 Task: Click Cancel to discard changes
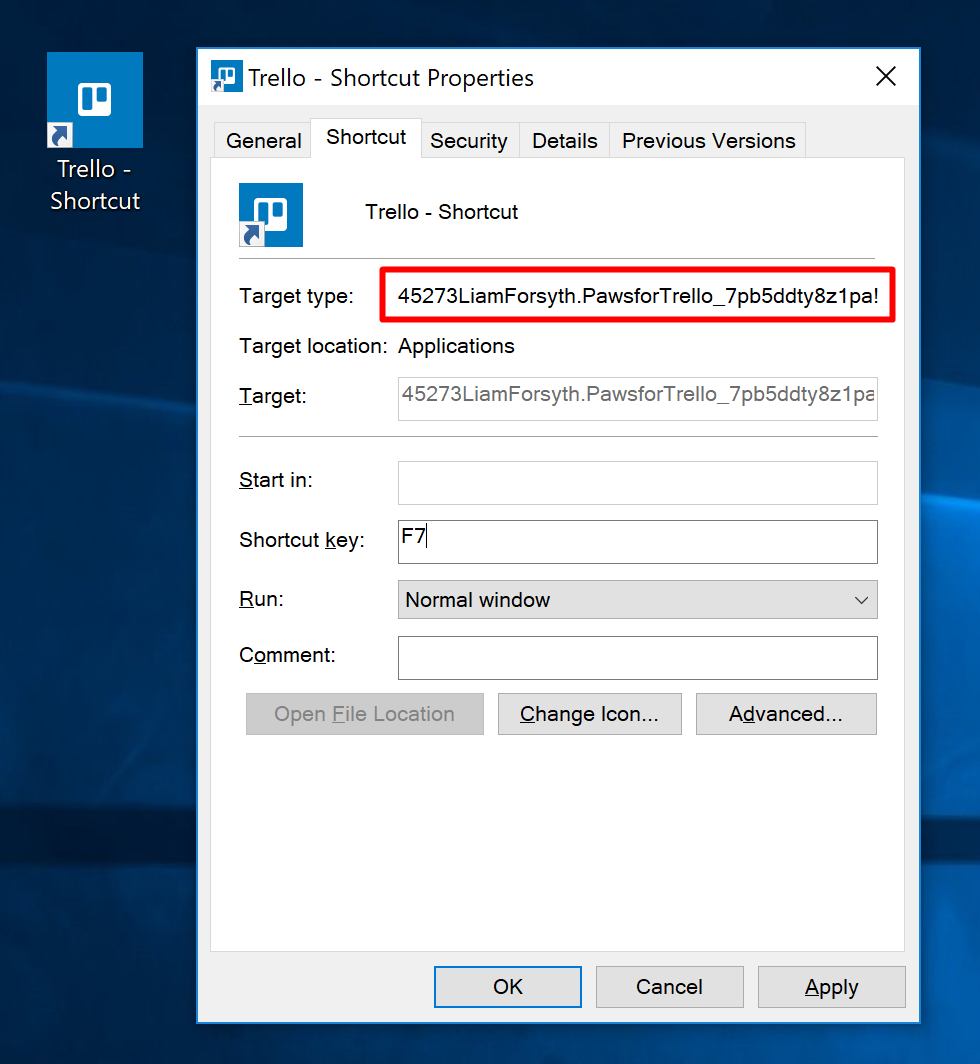coord(670,987)
